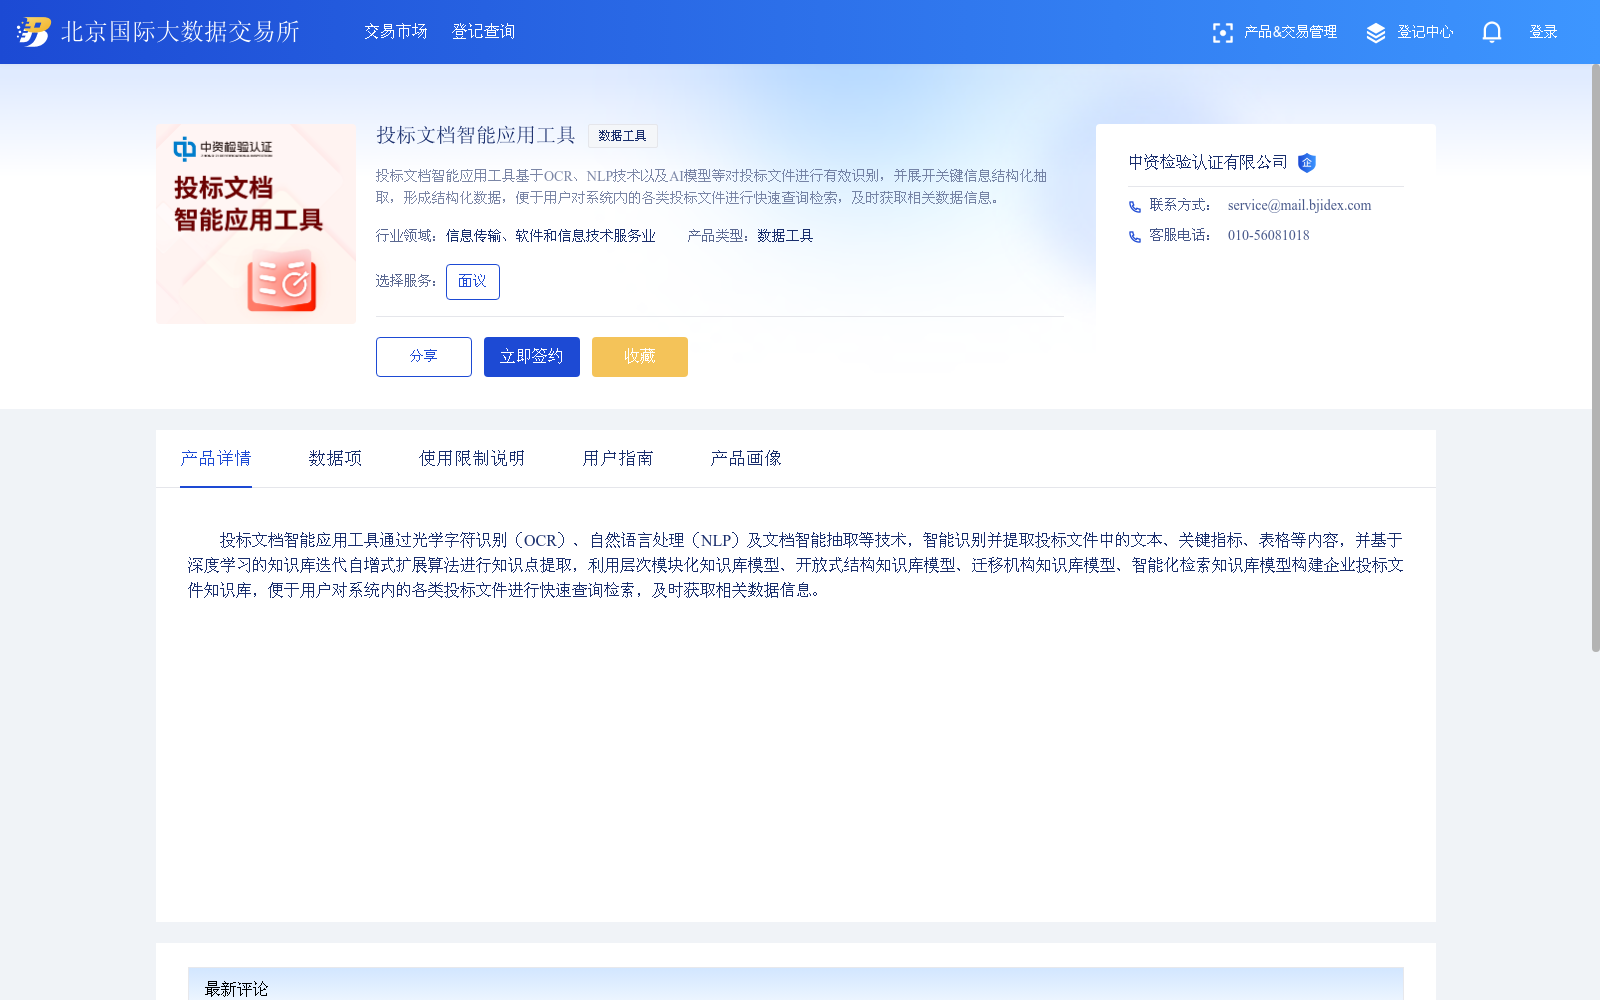Switch to the 使用限制说明 tab
This screenshot has width=1600, height=1000.
point(472,459)
